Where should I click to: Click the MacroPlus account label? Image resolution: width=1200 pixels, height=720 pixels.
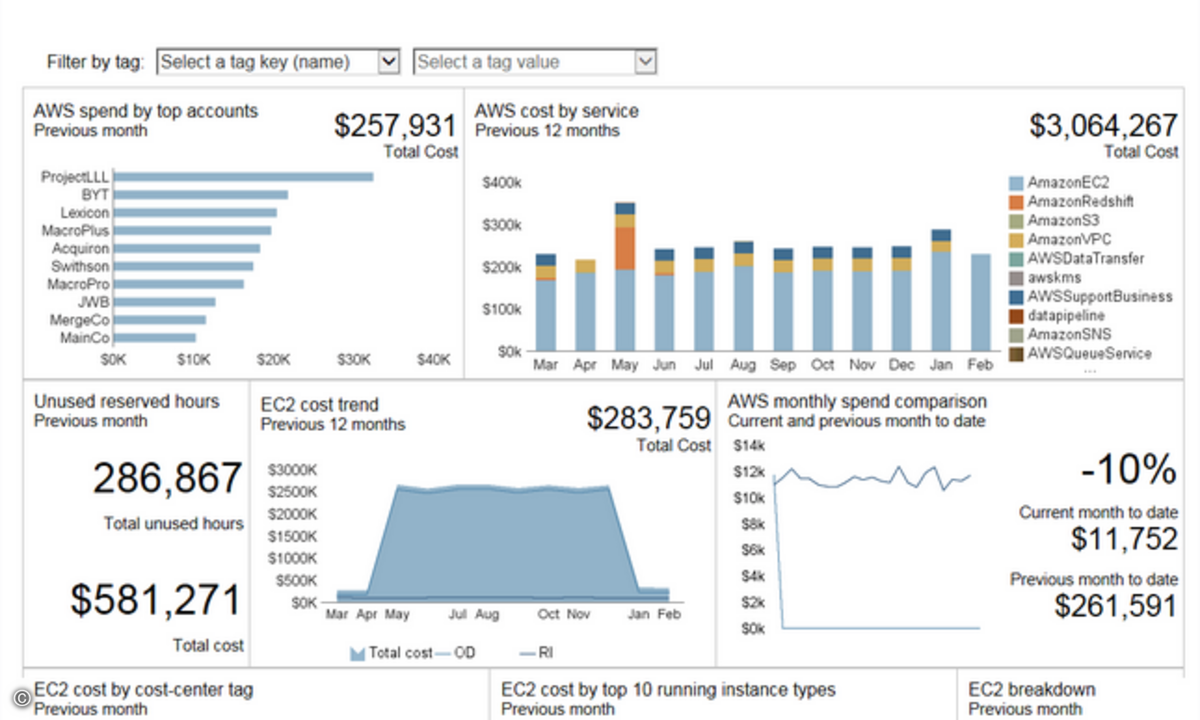75,231
